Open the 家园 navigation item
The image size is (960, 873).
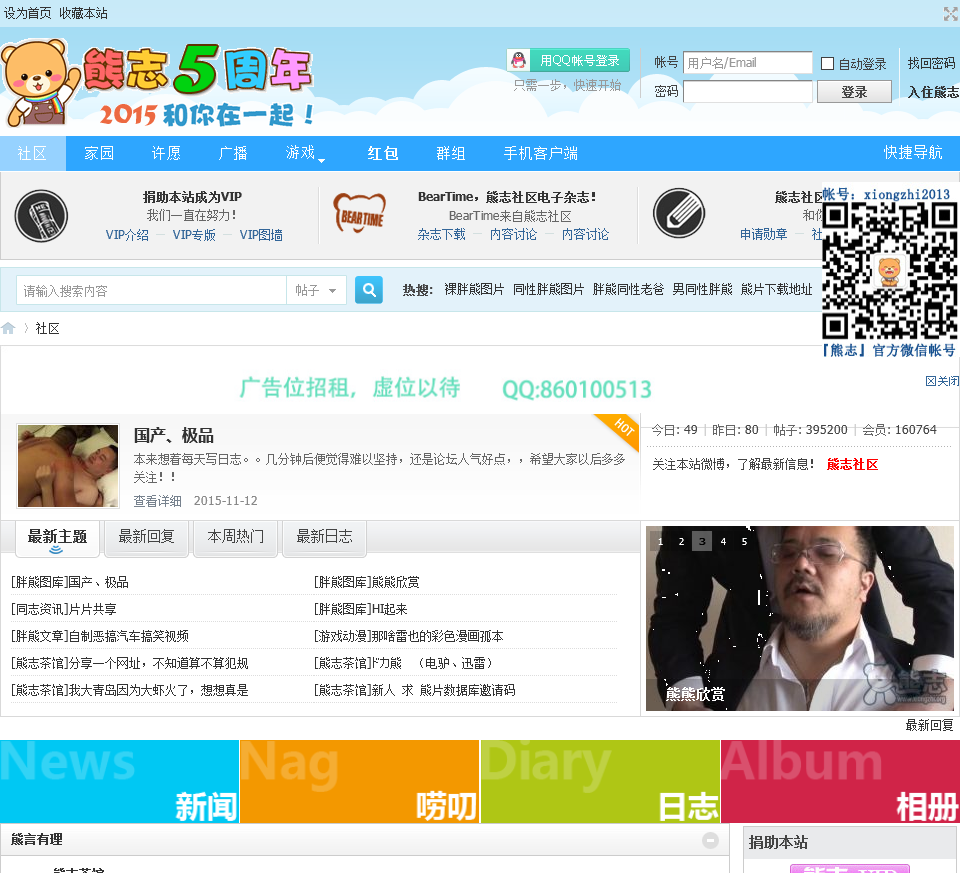[x=99, y=153]
